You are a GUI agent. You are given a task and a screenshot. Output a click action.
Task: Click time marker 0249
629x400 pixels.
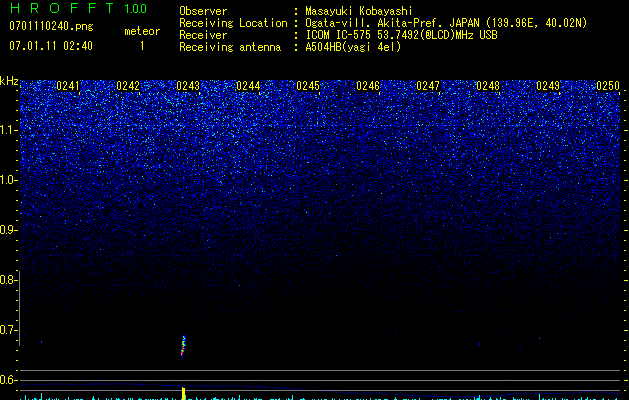[x=548, y=86]
